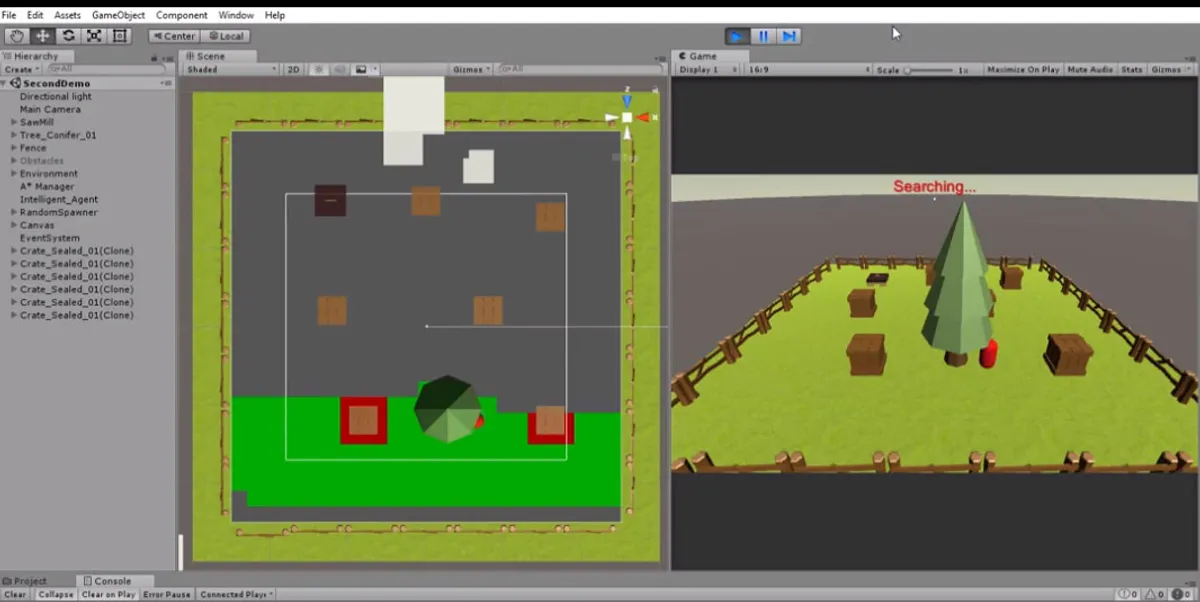Select the Move tool
The height and width of the screenshot is (602, 1200).
(x=42, y=36)
